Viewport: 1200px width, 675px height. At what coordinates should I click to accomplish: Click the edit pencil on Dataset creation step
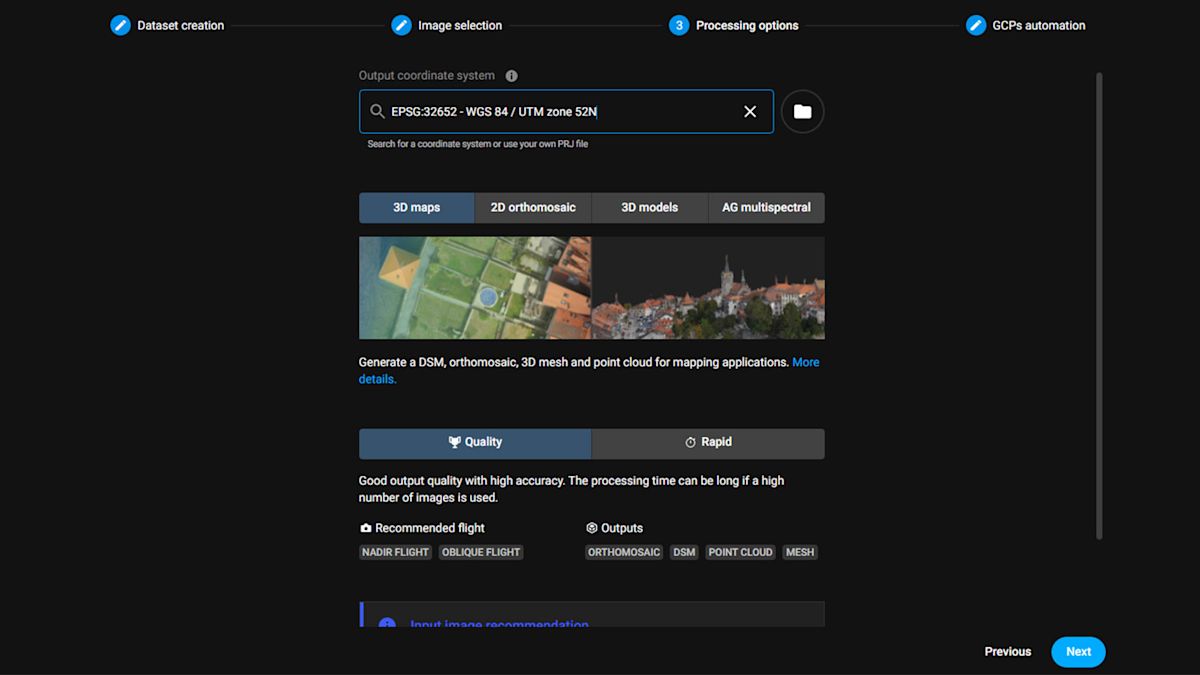pyautogui.click(x=120, y=25)
